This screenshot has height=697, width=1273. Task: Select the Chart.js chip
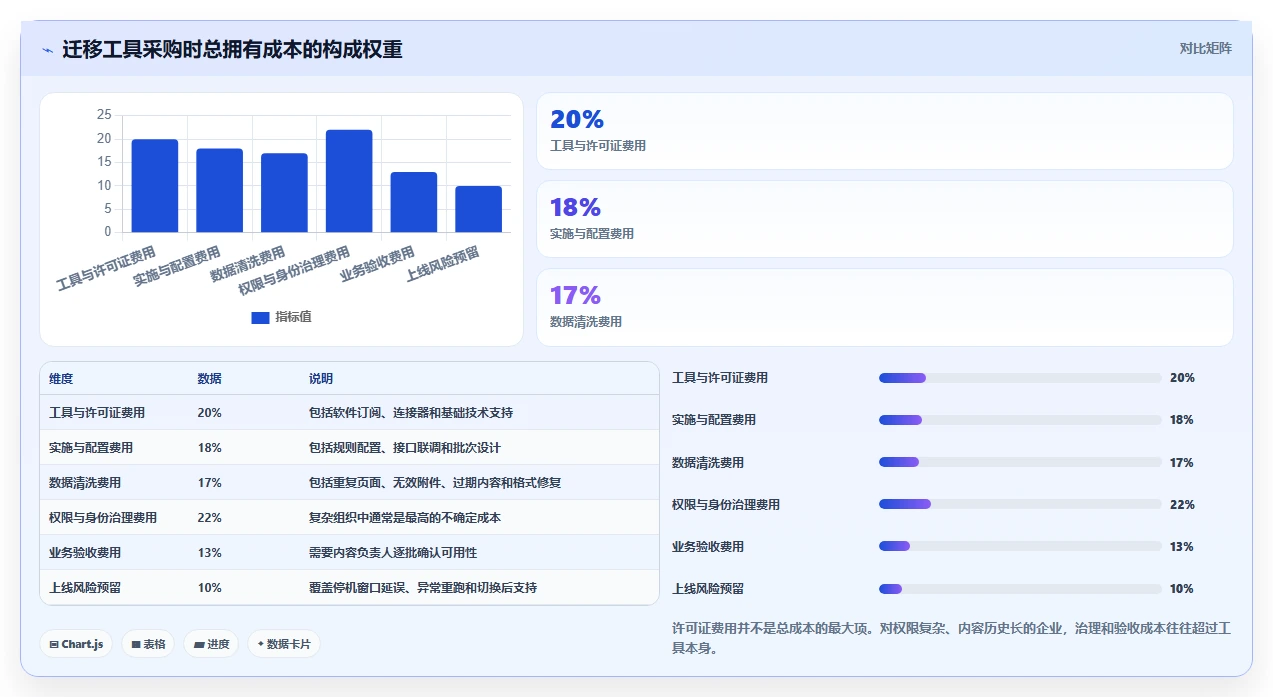[76, 644]
